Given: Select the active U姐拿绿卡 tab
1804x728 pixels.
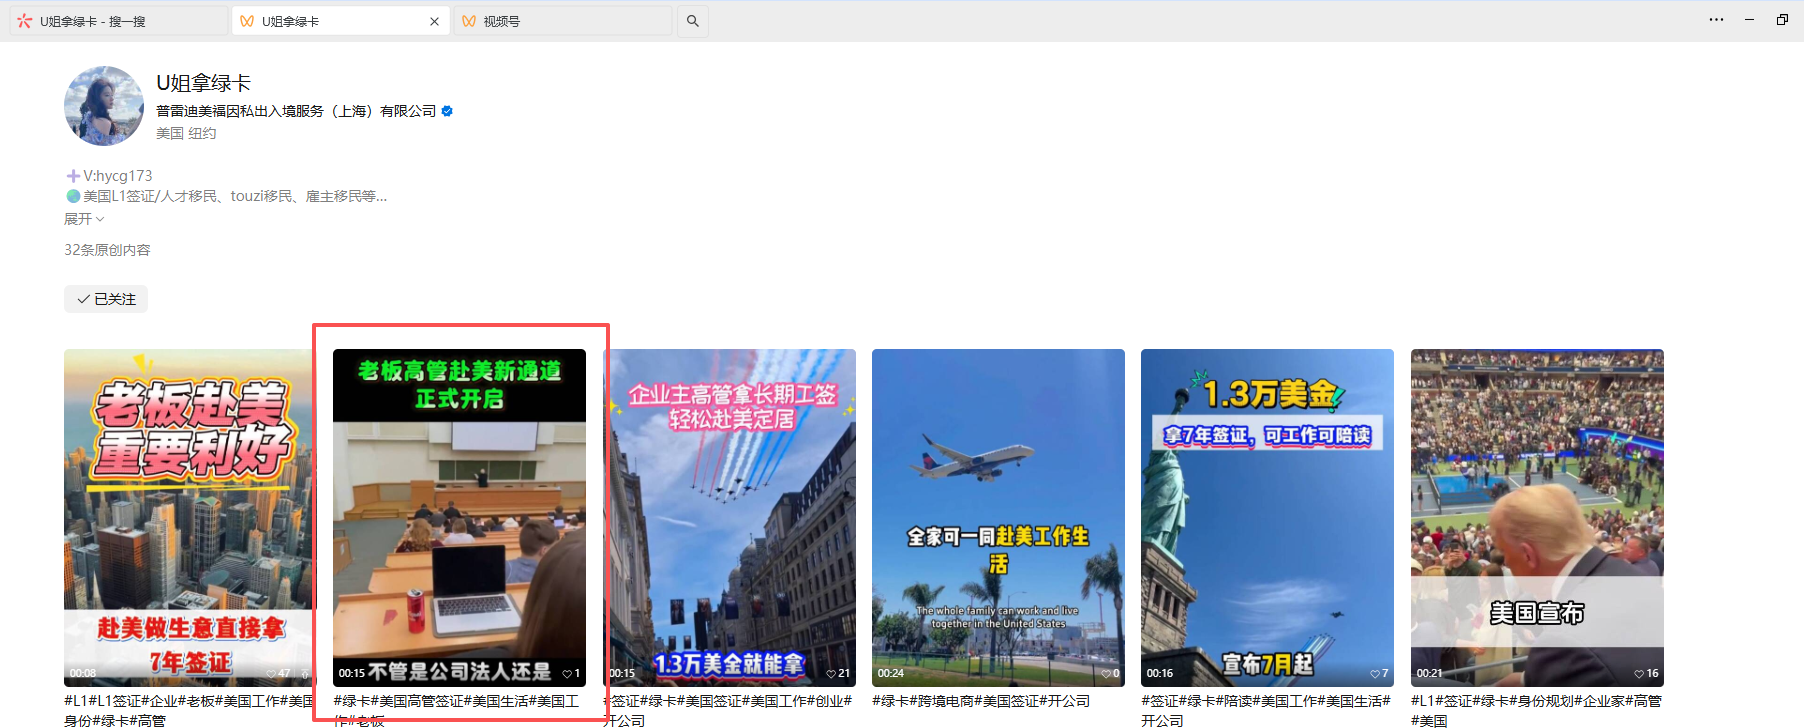Looking at the screenshot, I should pos(340,21).
